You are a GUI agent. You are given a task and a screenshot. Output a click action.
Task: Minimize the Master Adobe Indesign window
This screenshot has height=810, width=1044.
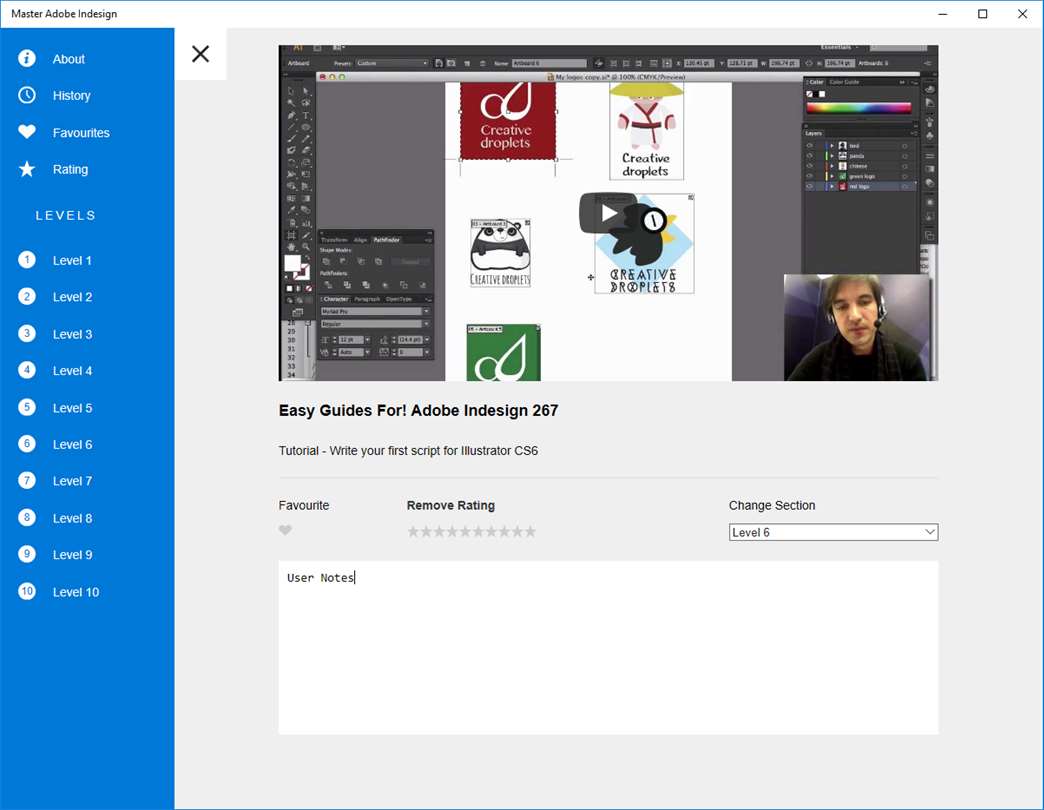pos(943,14)
